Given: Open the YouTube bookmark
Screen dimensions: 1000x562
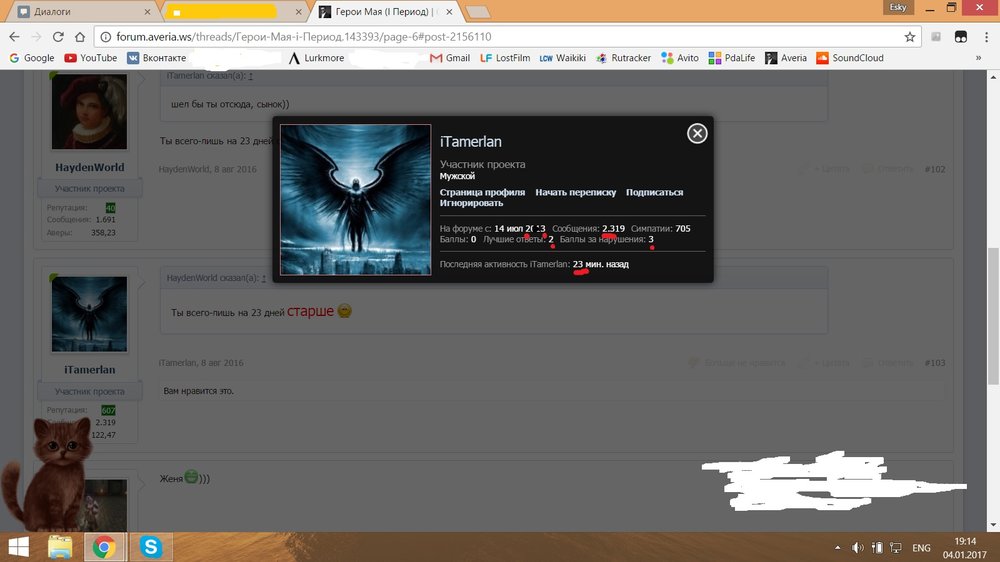Looking at the screenshot, I should [x=90, y=58].
